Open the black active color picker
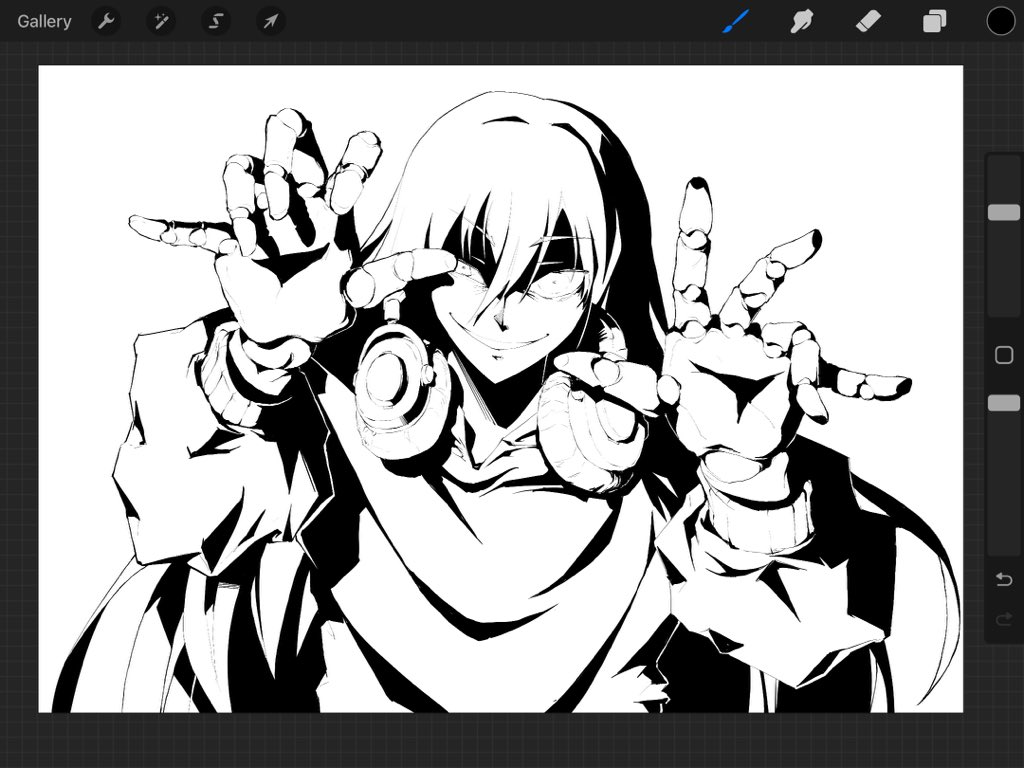Screen dimensions: 1024x768 point(1000,22)
